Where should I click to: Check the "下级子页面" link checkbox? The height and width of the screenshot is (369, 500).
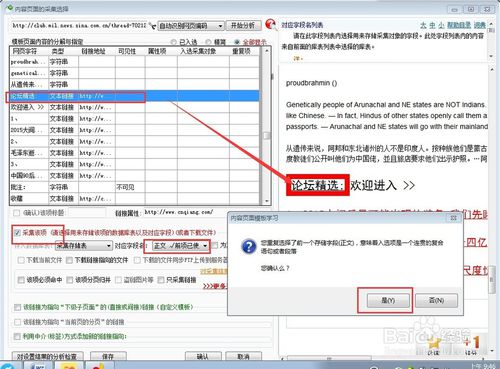(x=17, y=307)
